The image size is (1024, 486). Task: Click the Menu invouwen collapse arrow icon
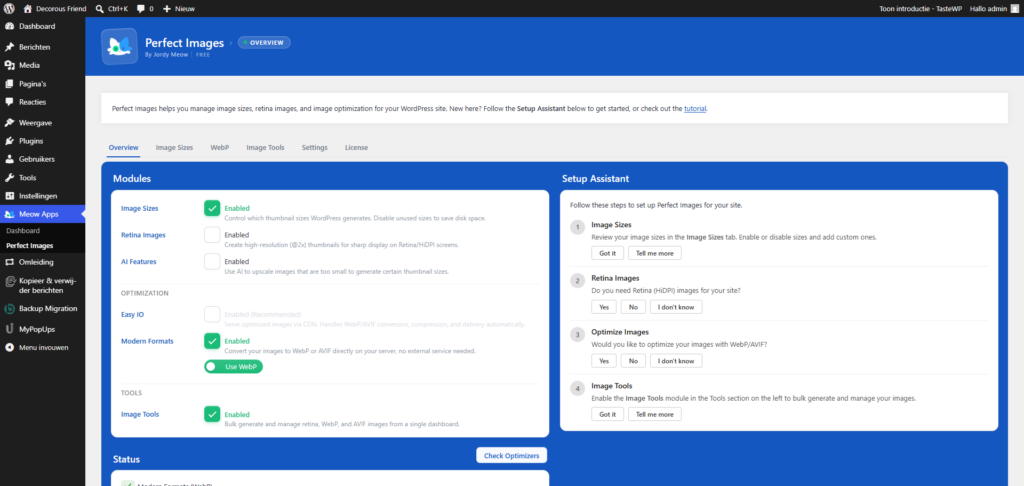click(9, 348)
